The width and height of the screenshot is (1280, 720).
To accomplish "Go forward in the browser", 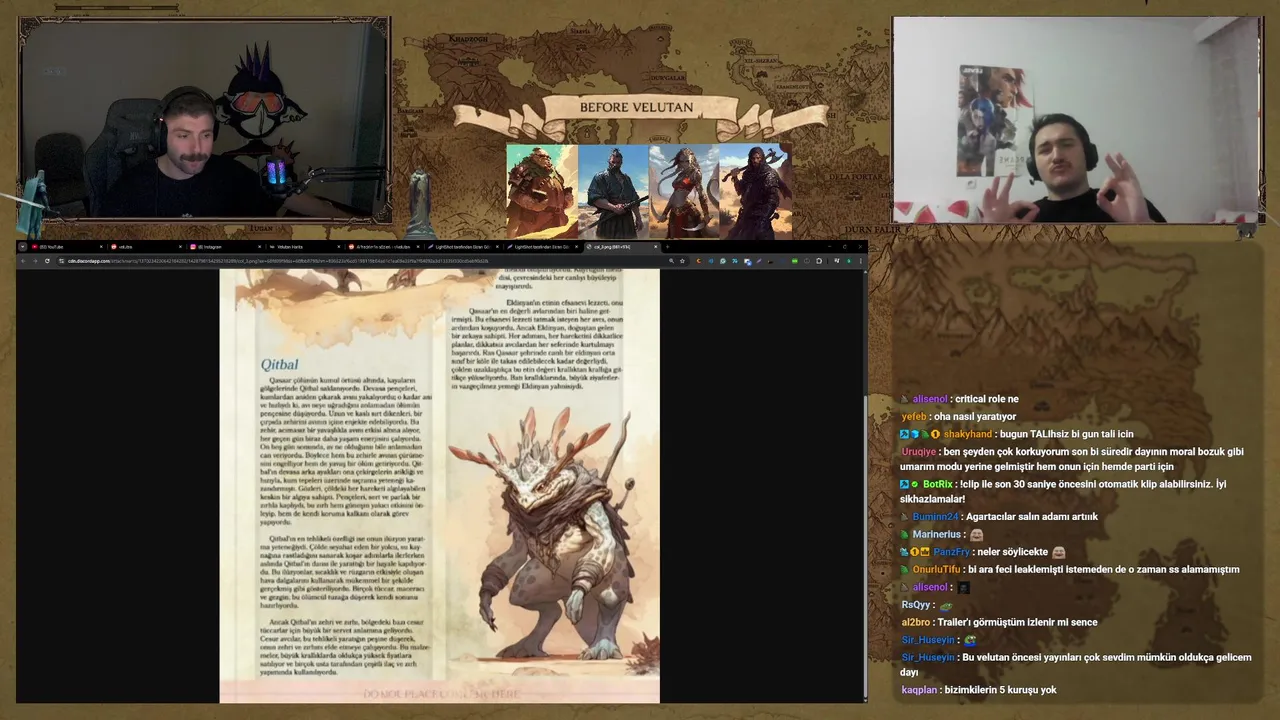I will point(35,261).
